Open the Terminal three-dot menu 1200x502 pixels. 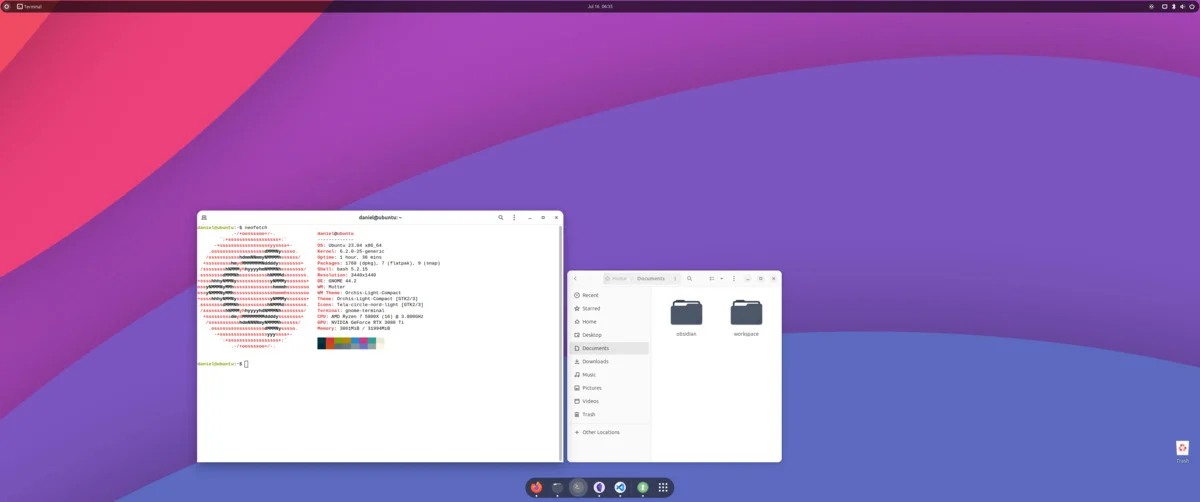pyautogui.click(x=514, y=217)
